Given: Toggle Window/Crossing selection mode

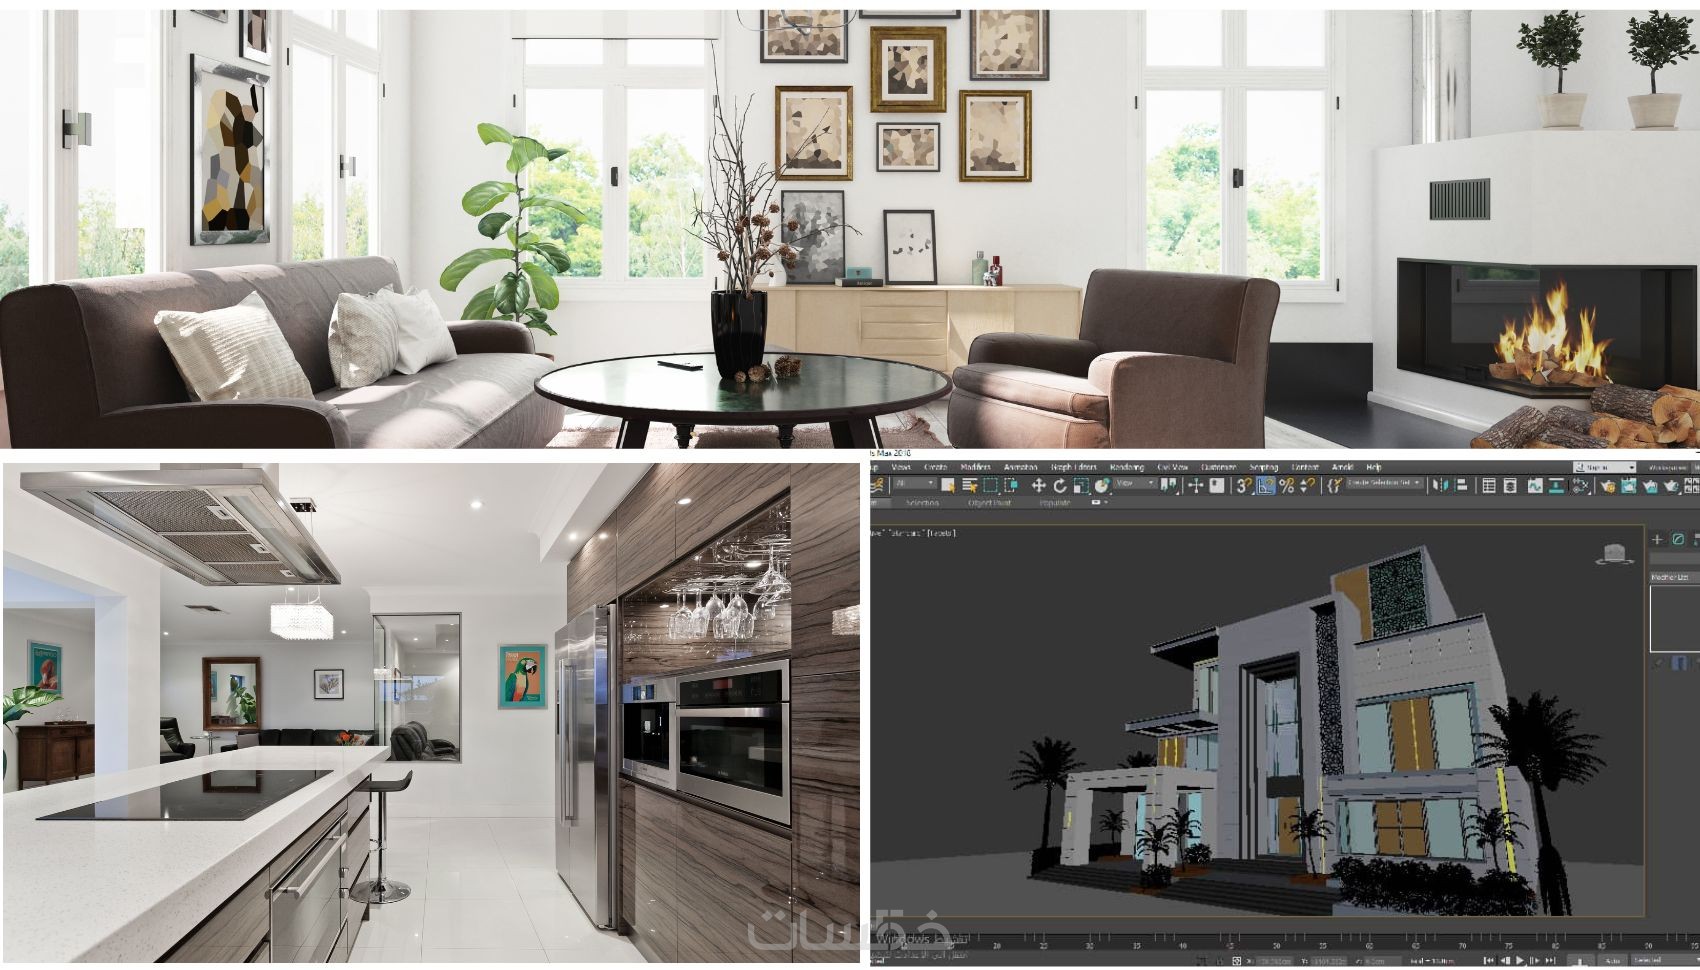Looking at the screenshot, I should (x=1011, y=485).
